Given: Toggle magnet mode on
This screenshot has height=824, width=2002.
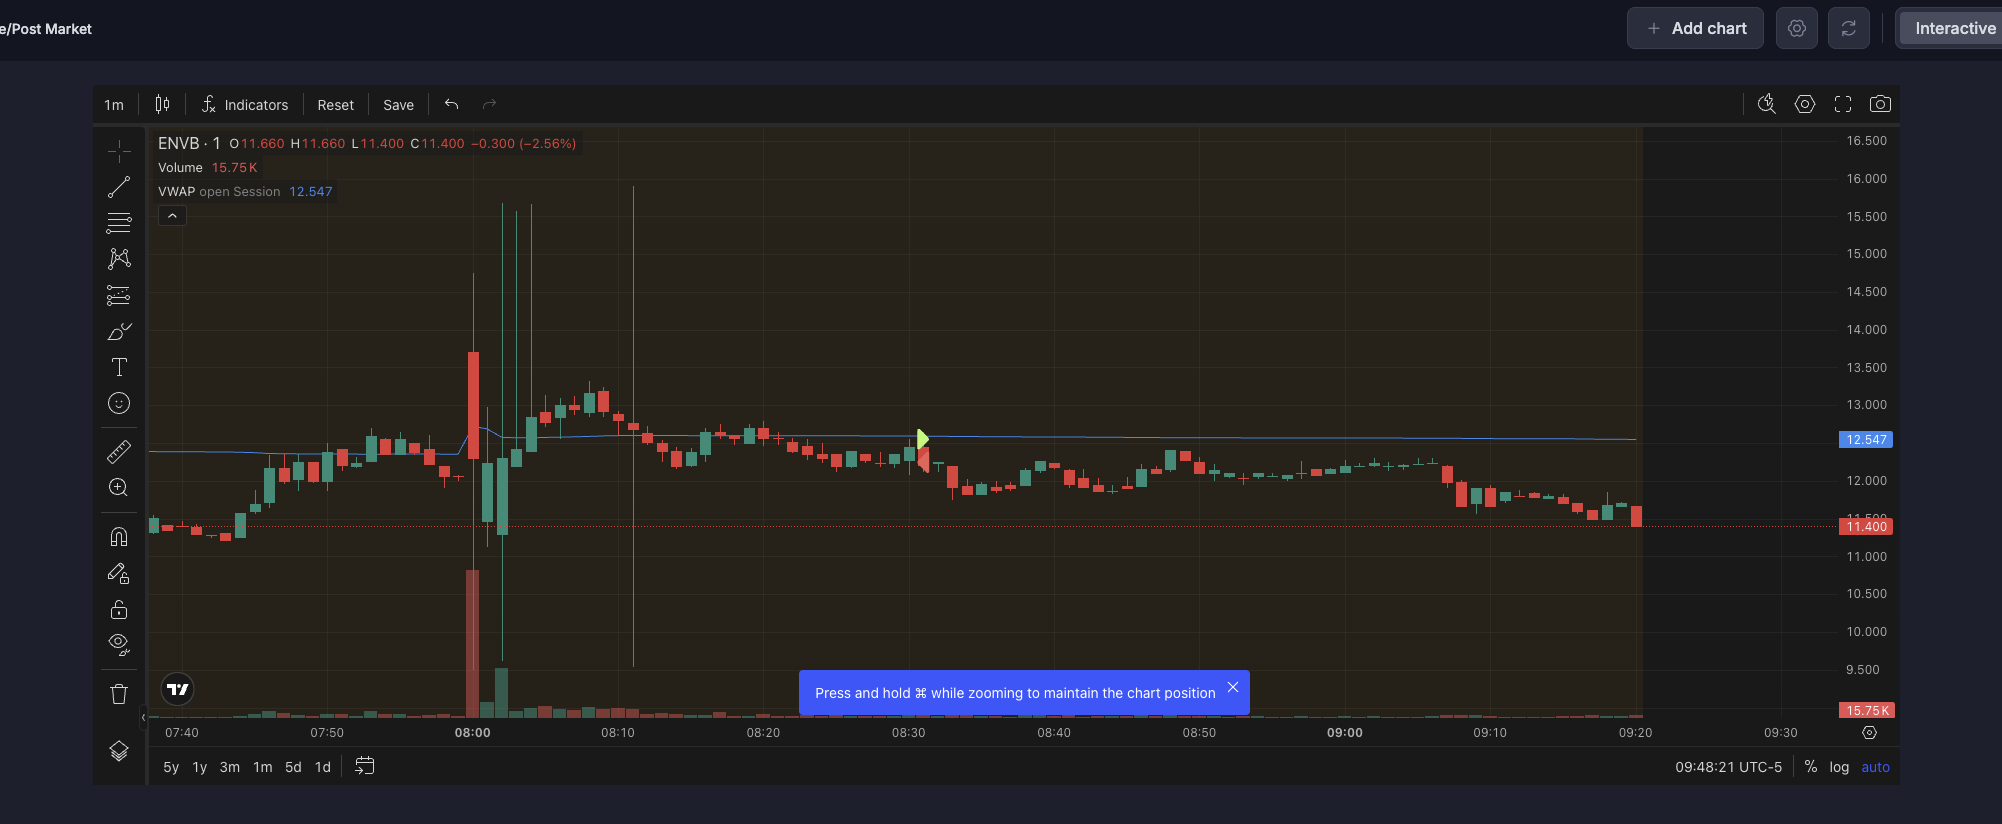Looking at the screenshot, I should click(x=119, y=537).
